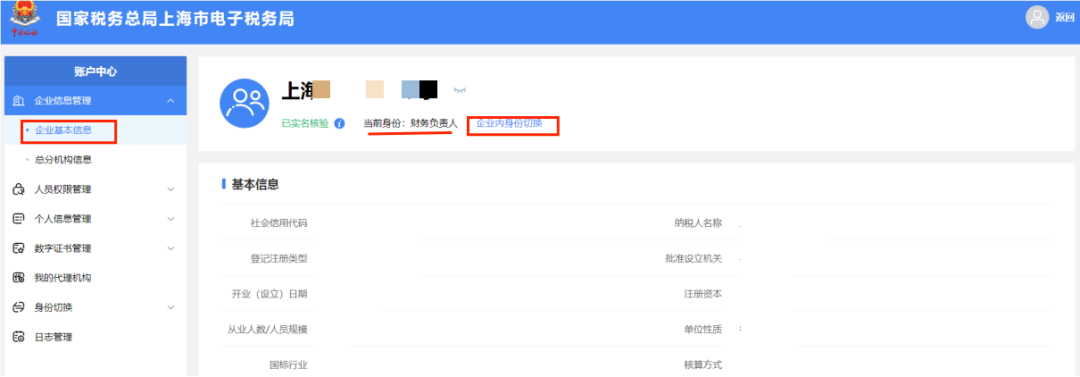Click the 国标行业 label

coord(288,365)
